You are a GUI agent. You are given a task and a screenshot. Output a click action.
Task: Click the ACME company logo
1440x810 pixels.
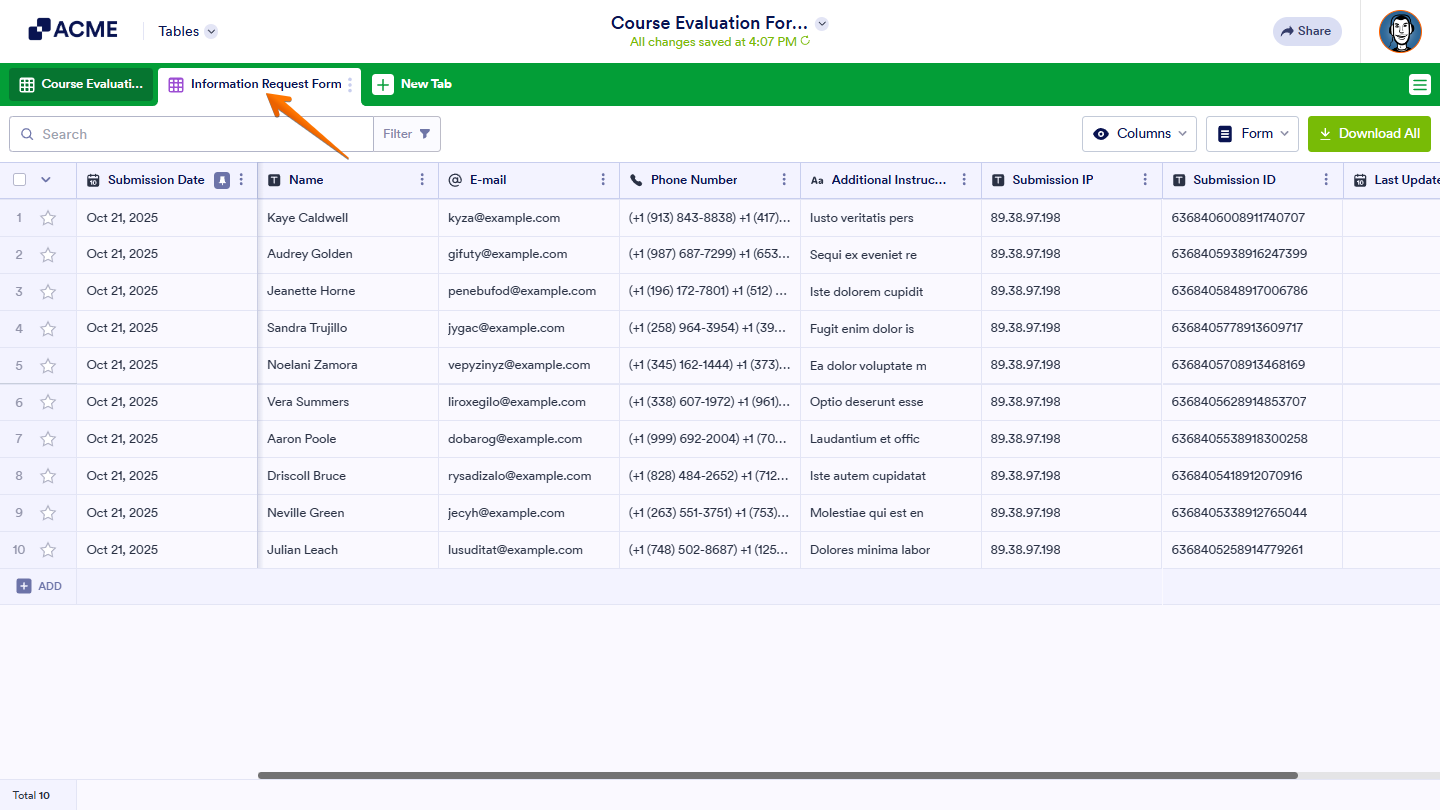73,29
